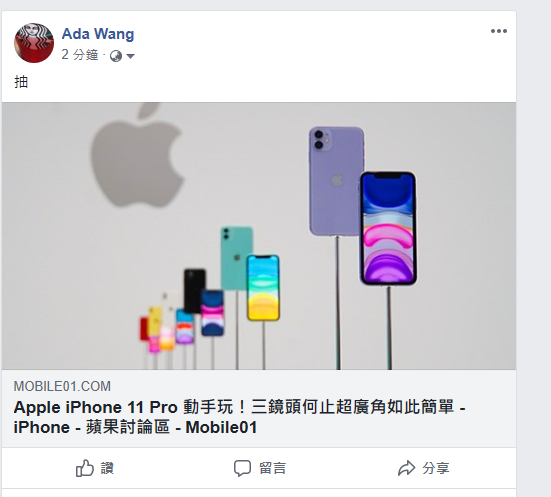Click the second line of the article headline
The image size is (551, 497).
pos(135,427)
